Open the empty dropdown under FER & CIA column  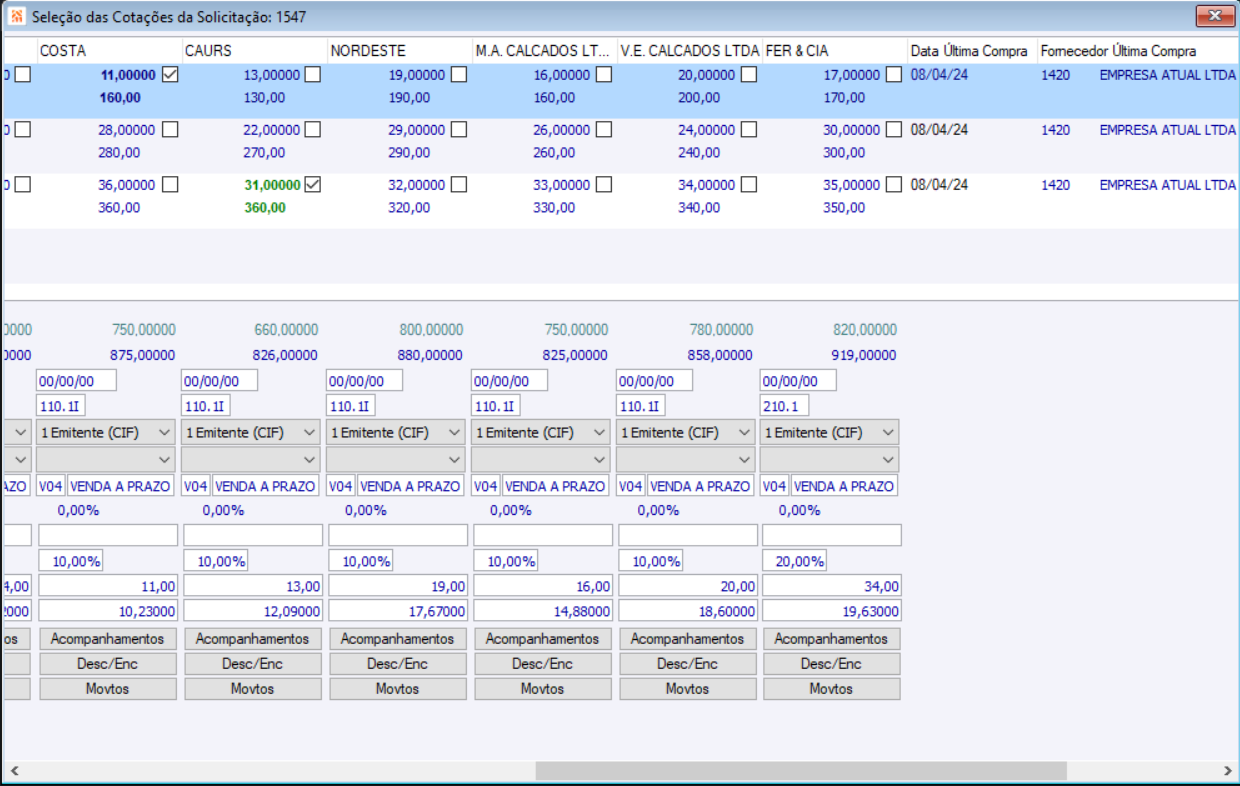click(x=829, y=459)
